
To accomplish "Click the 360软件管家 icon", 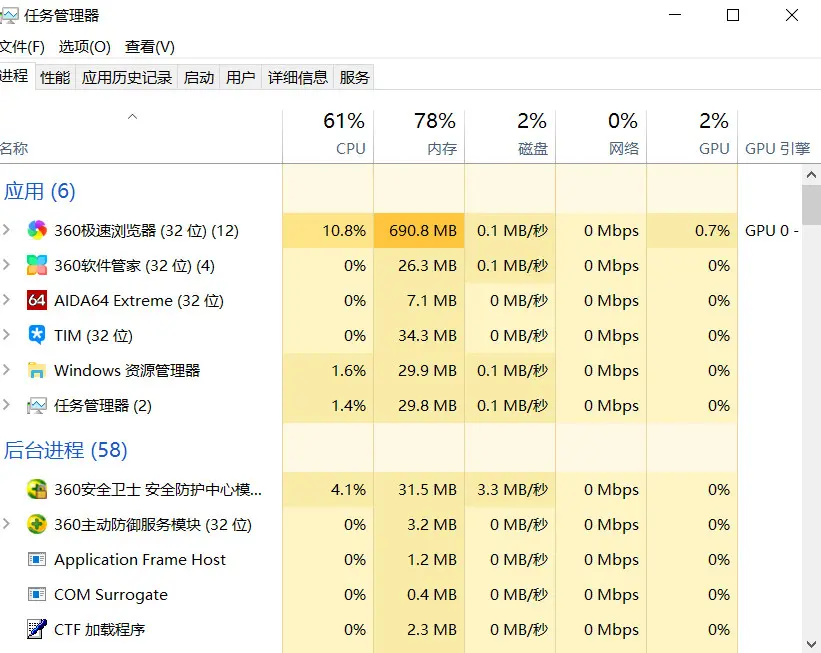I will [37, 265].
